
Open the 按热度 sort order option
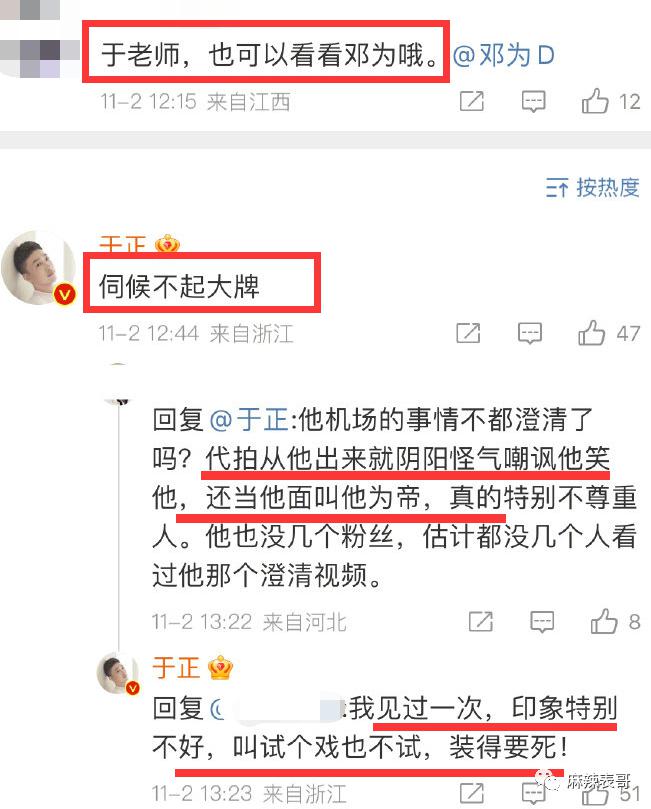click(x=593, y=187)
